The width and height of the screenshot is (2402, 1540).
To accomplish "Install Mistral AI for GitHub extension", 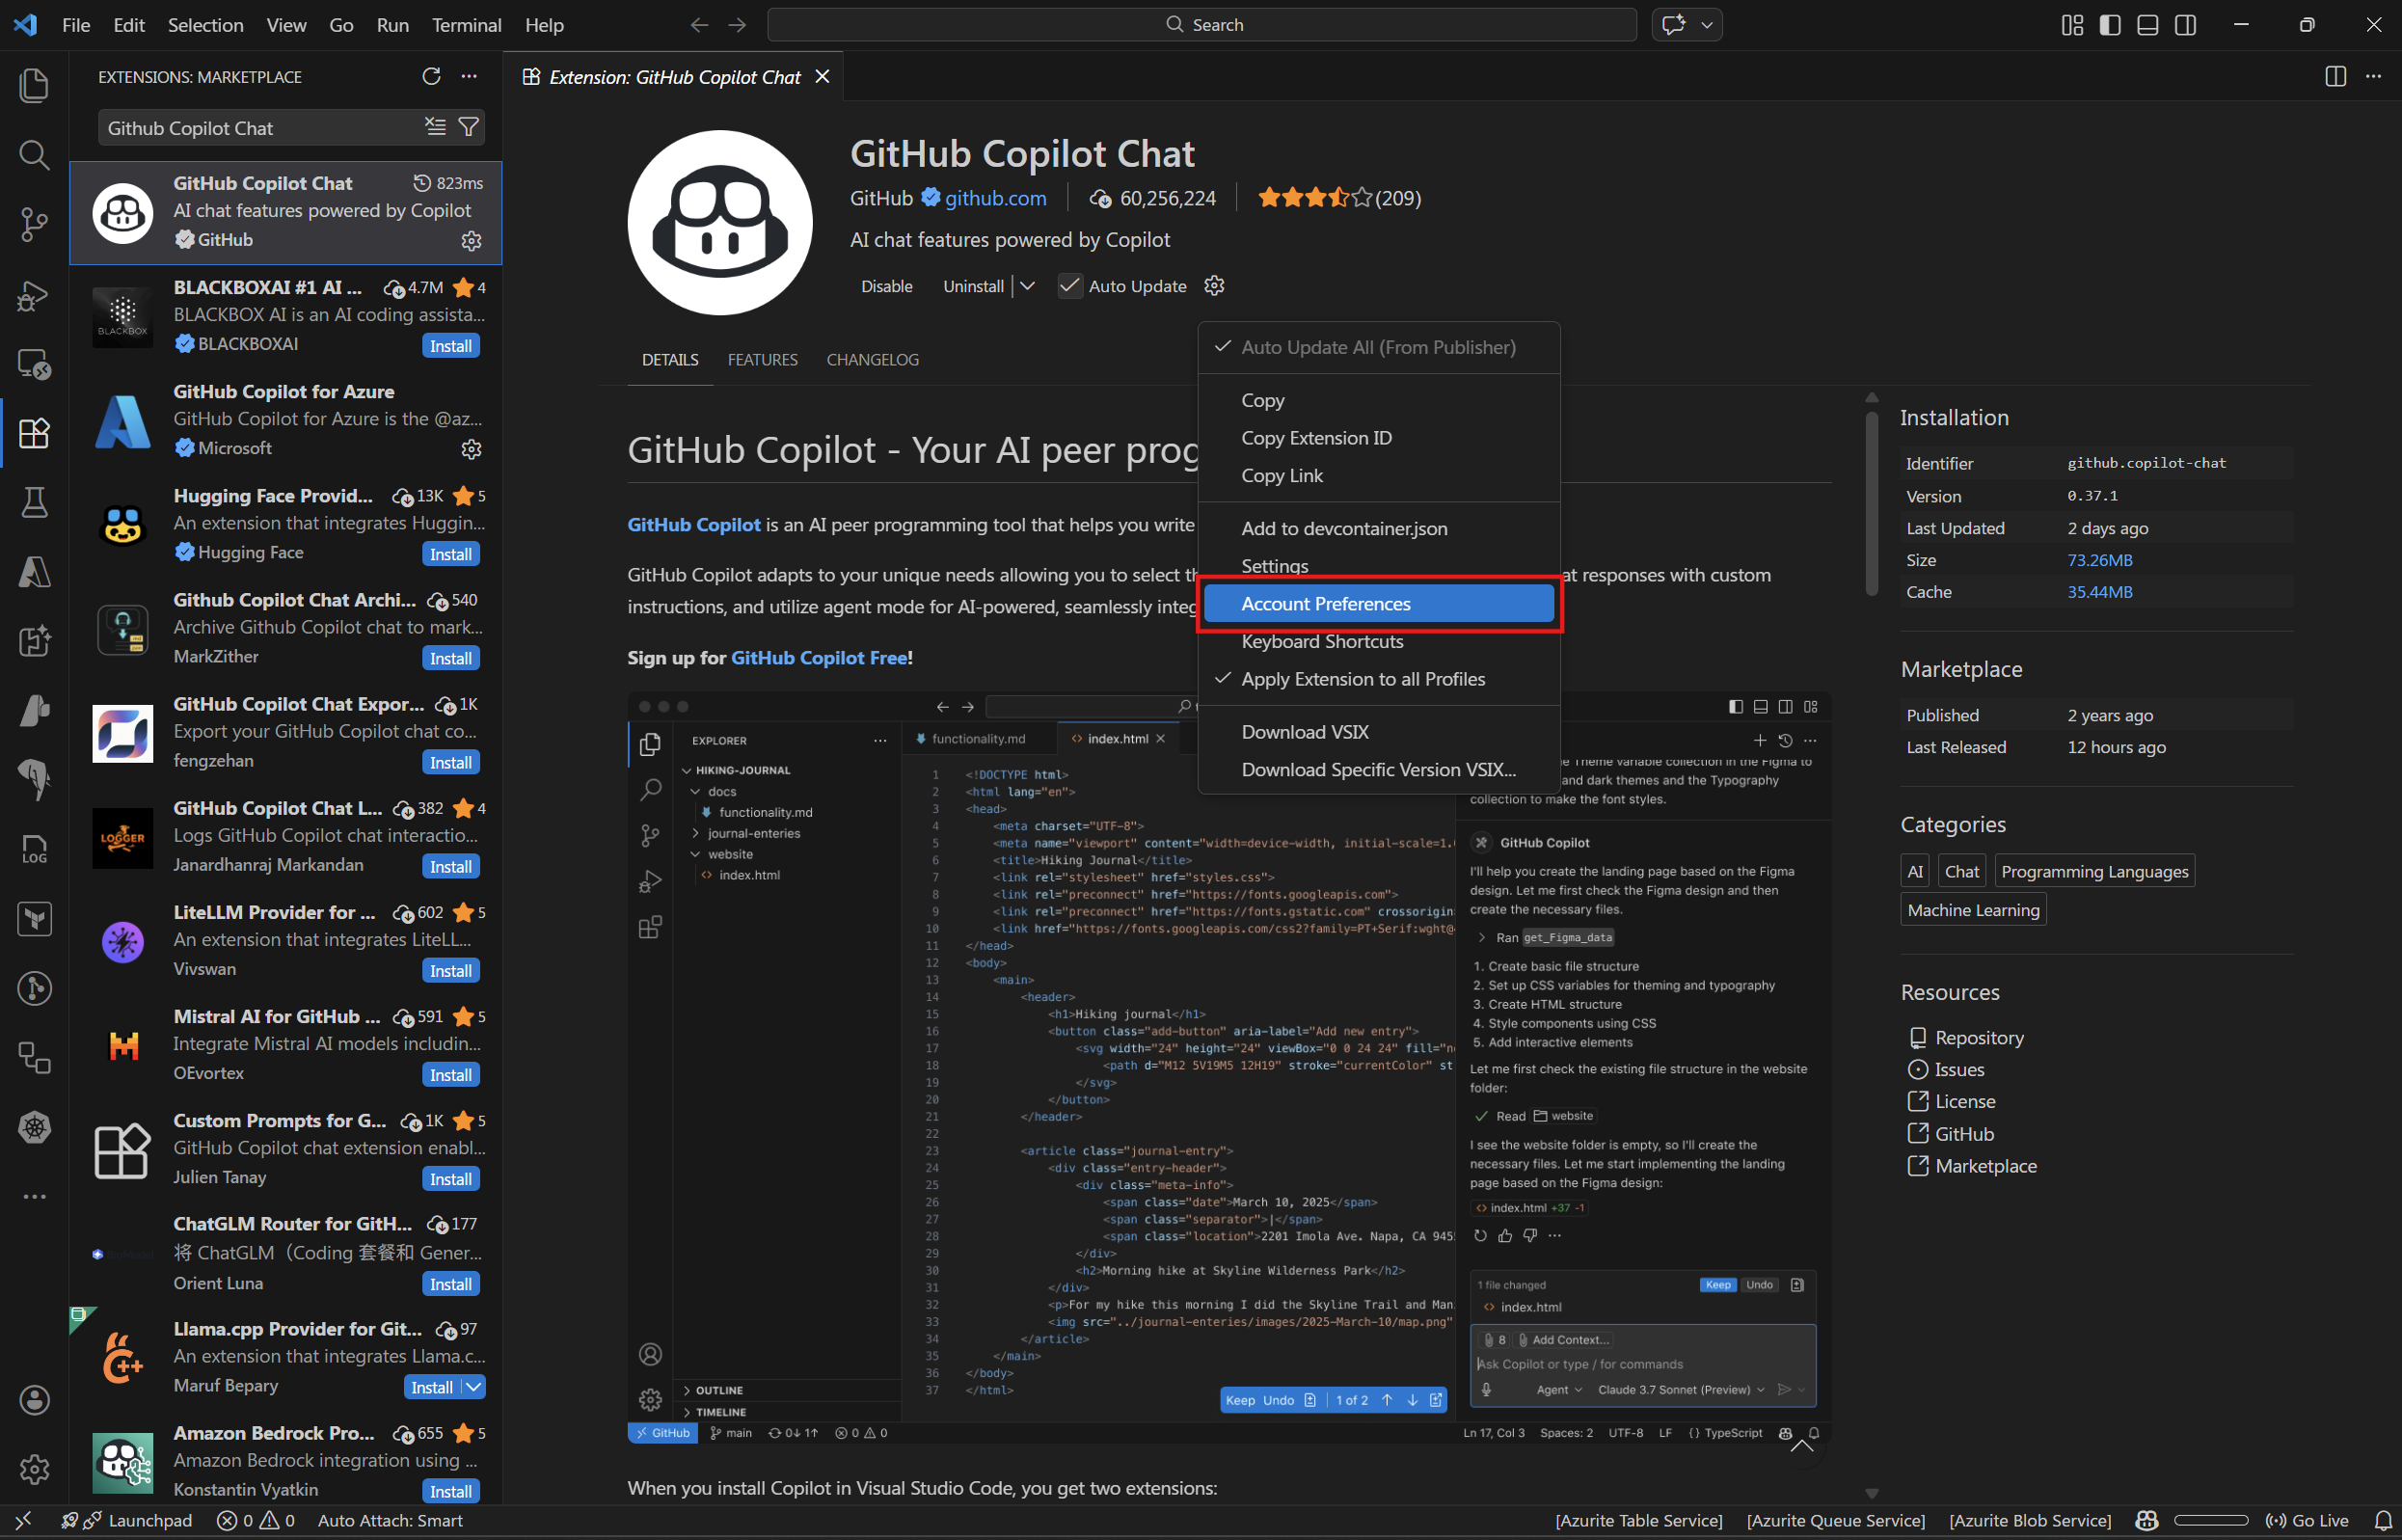I will 451,1075.
